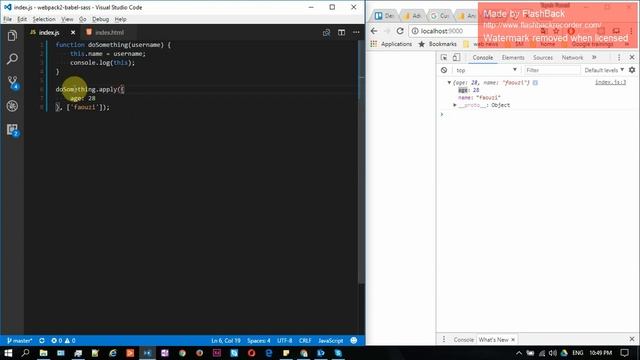The image size is (640, 360).
Task: Click the master branch in status bar
Action: coord(19,340)
